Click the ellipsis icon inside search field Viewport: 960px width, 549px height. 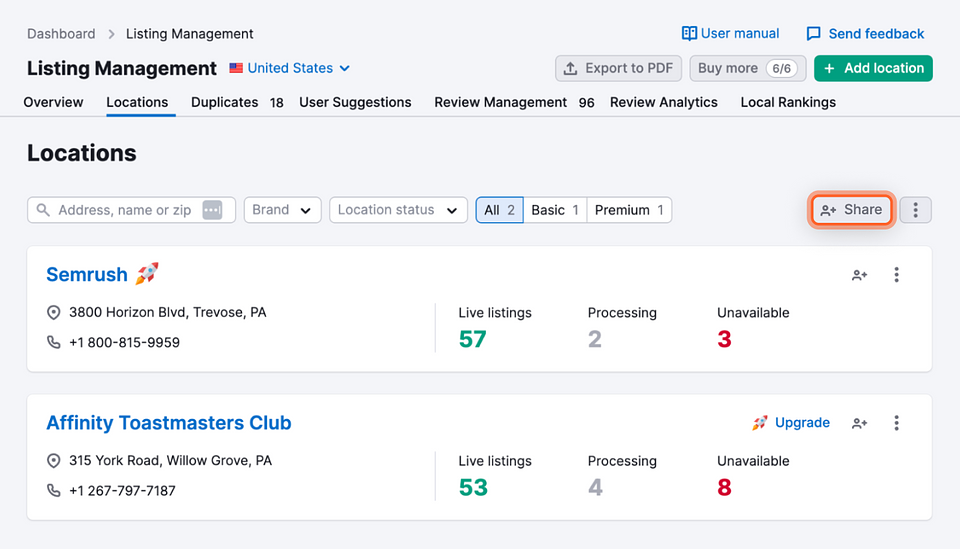212,210
